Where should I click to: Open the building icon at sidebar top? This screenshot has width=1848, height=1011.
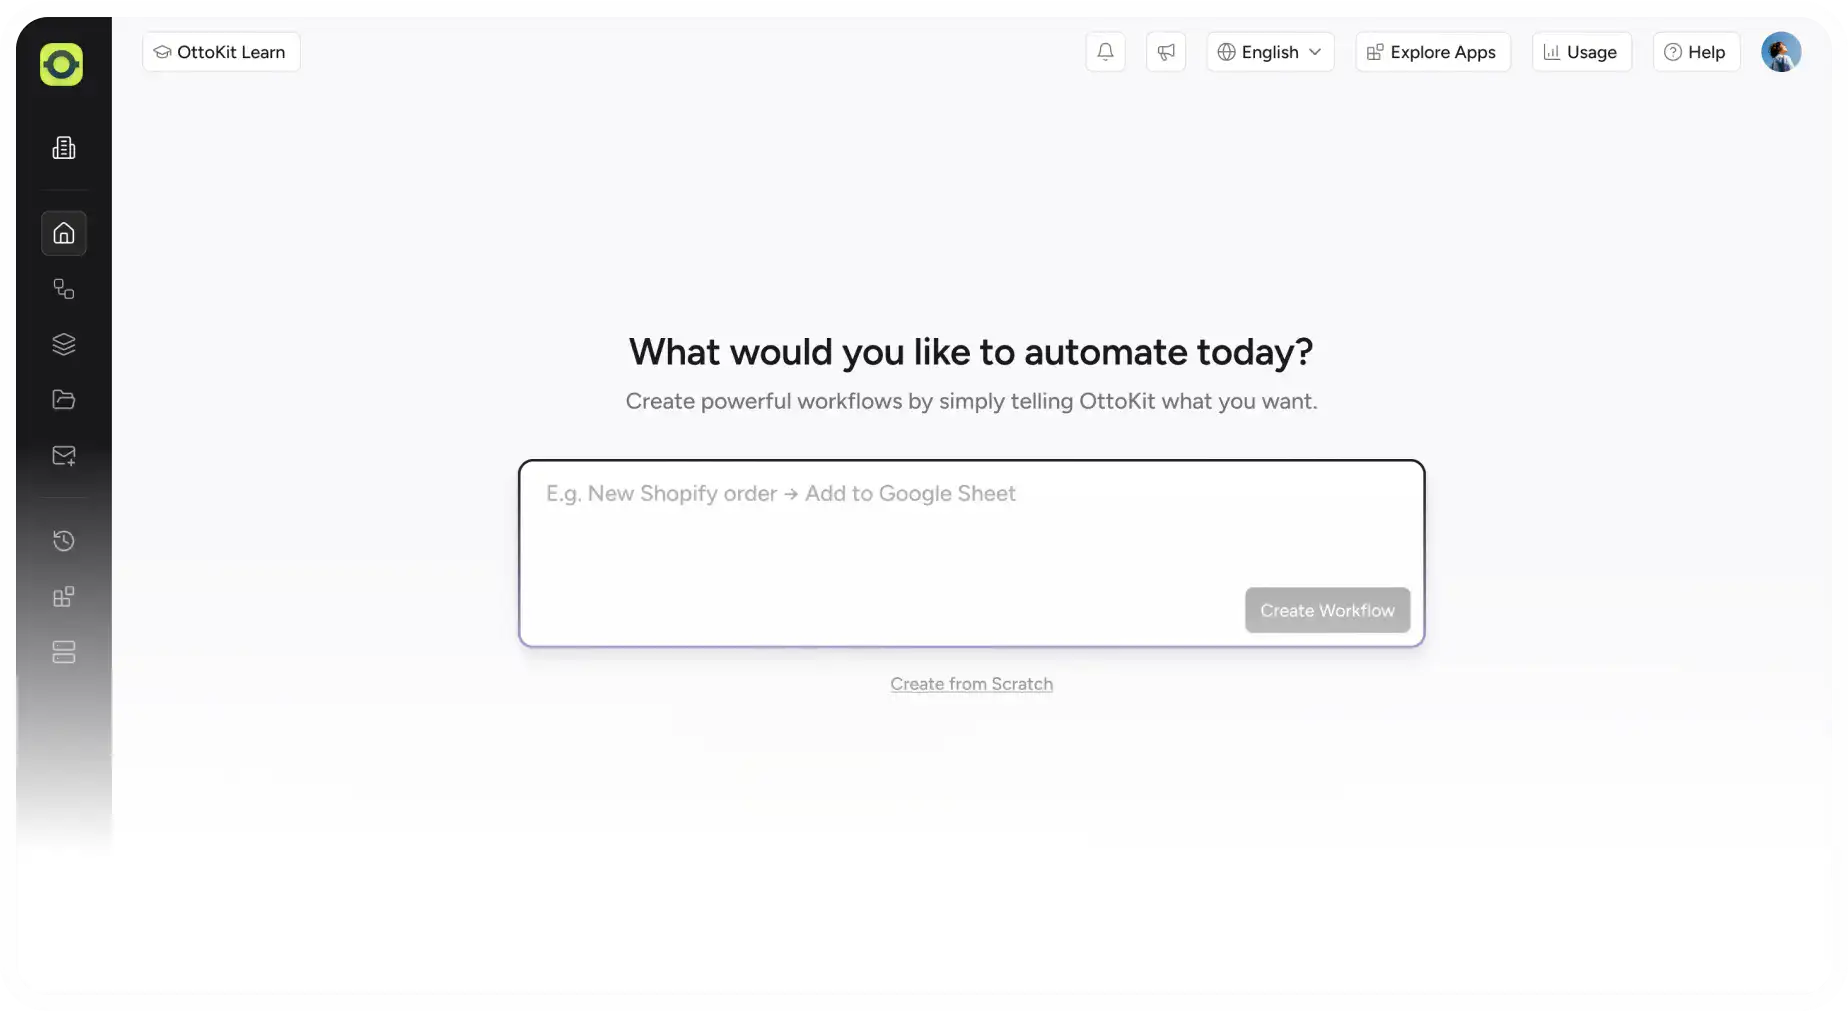pyautogui.click(x=63, y=147)
